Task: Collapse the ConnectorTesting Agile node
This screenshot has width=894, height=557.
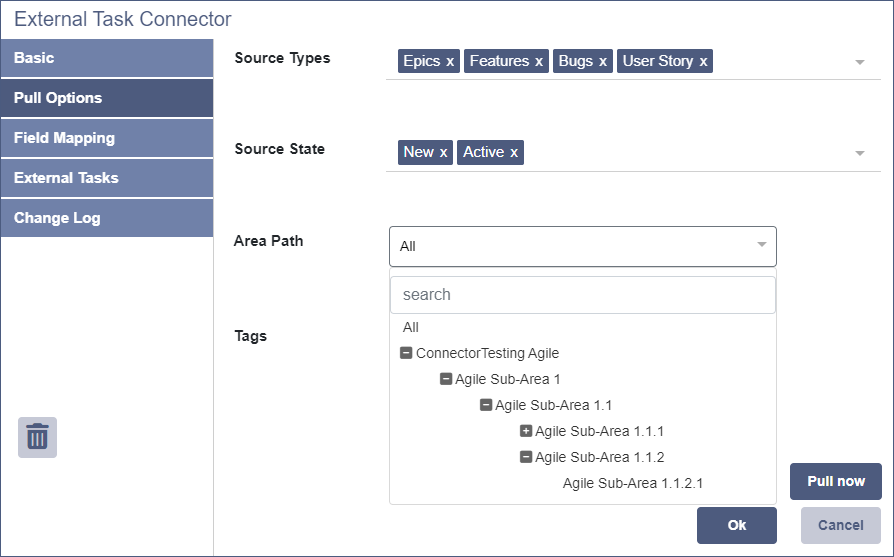Action: (406, 353)
